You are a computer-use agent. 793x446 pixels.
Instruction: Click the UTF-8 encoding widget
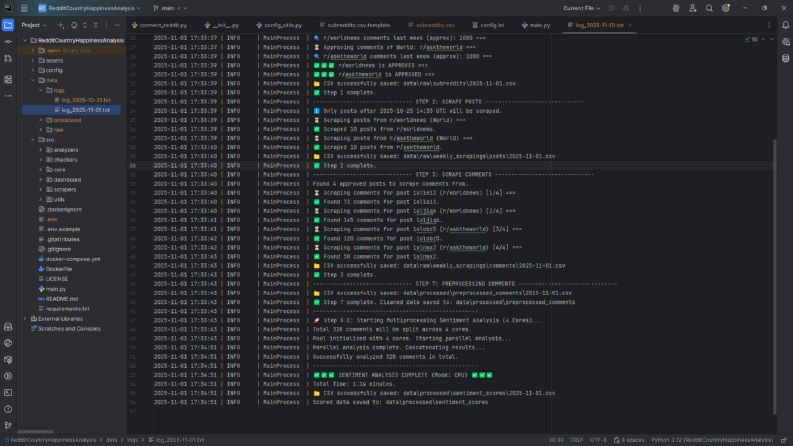pos(598,440)
